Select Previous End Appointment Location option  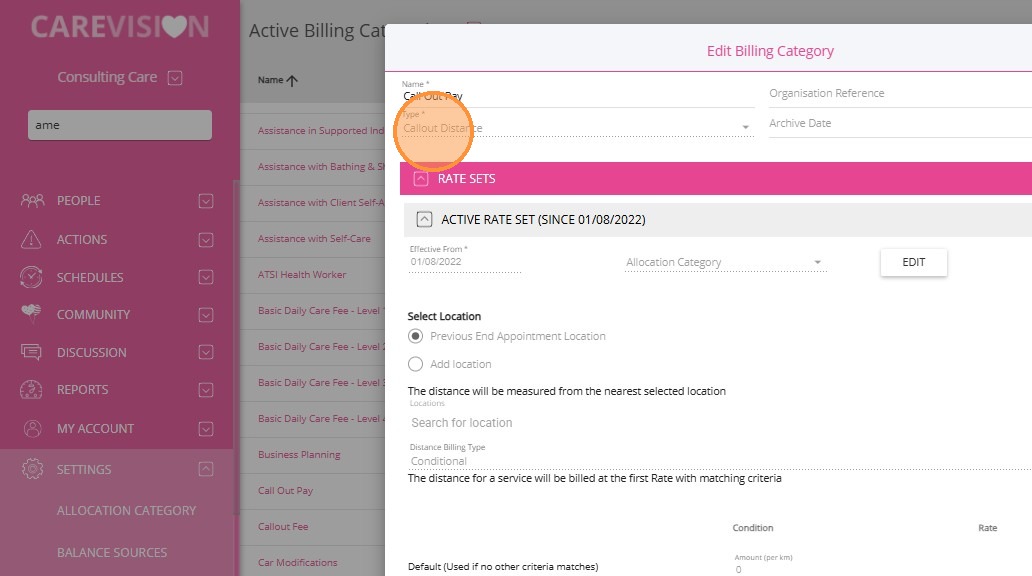pos(416,336)
